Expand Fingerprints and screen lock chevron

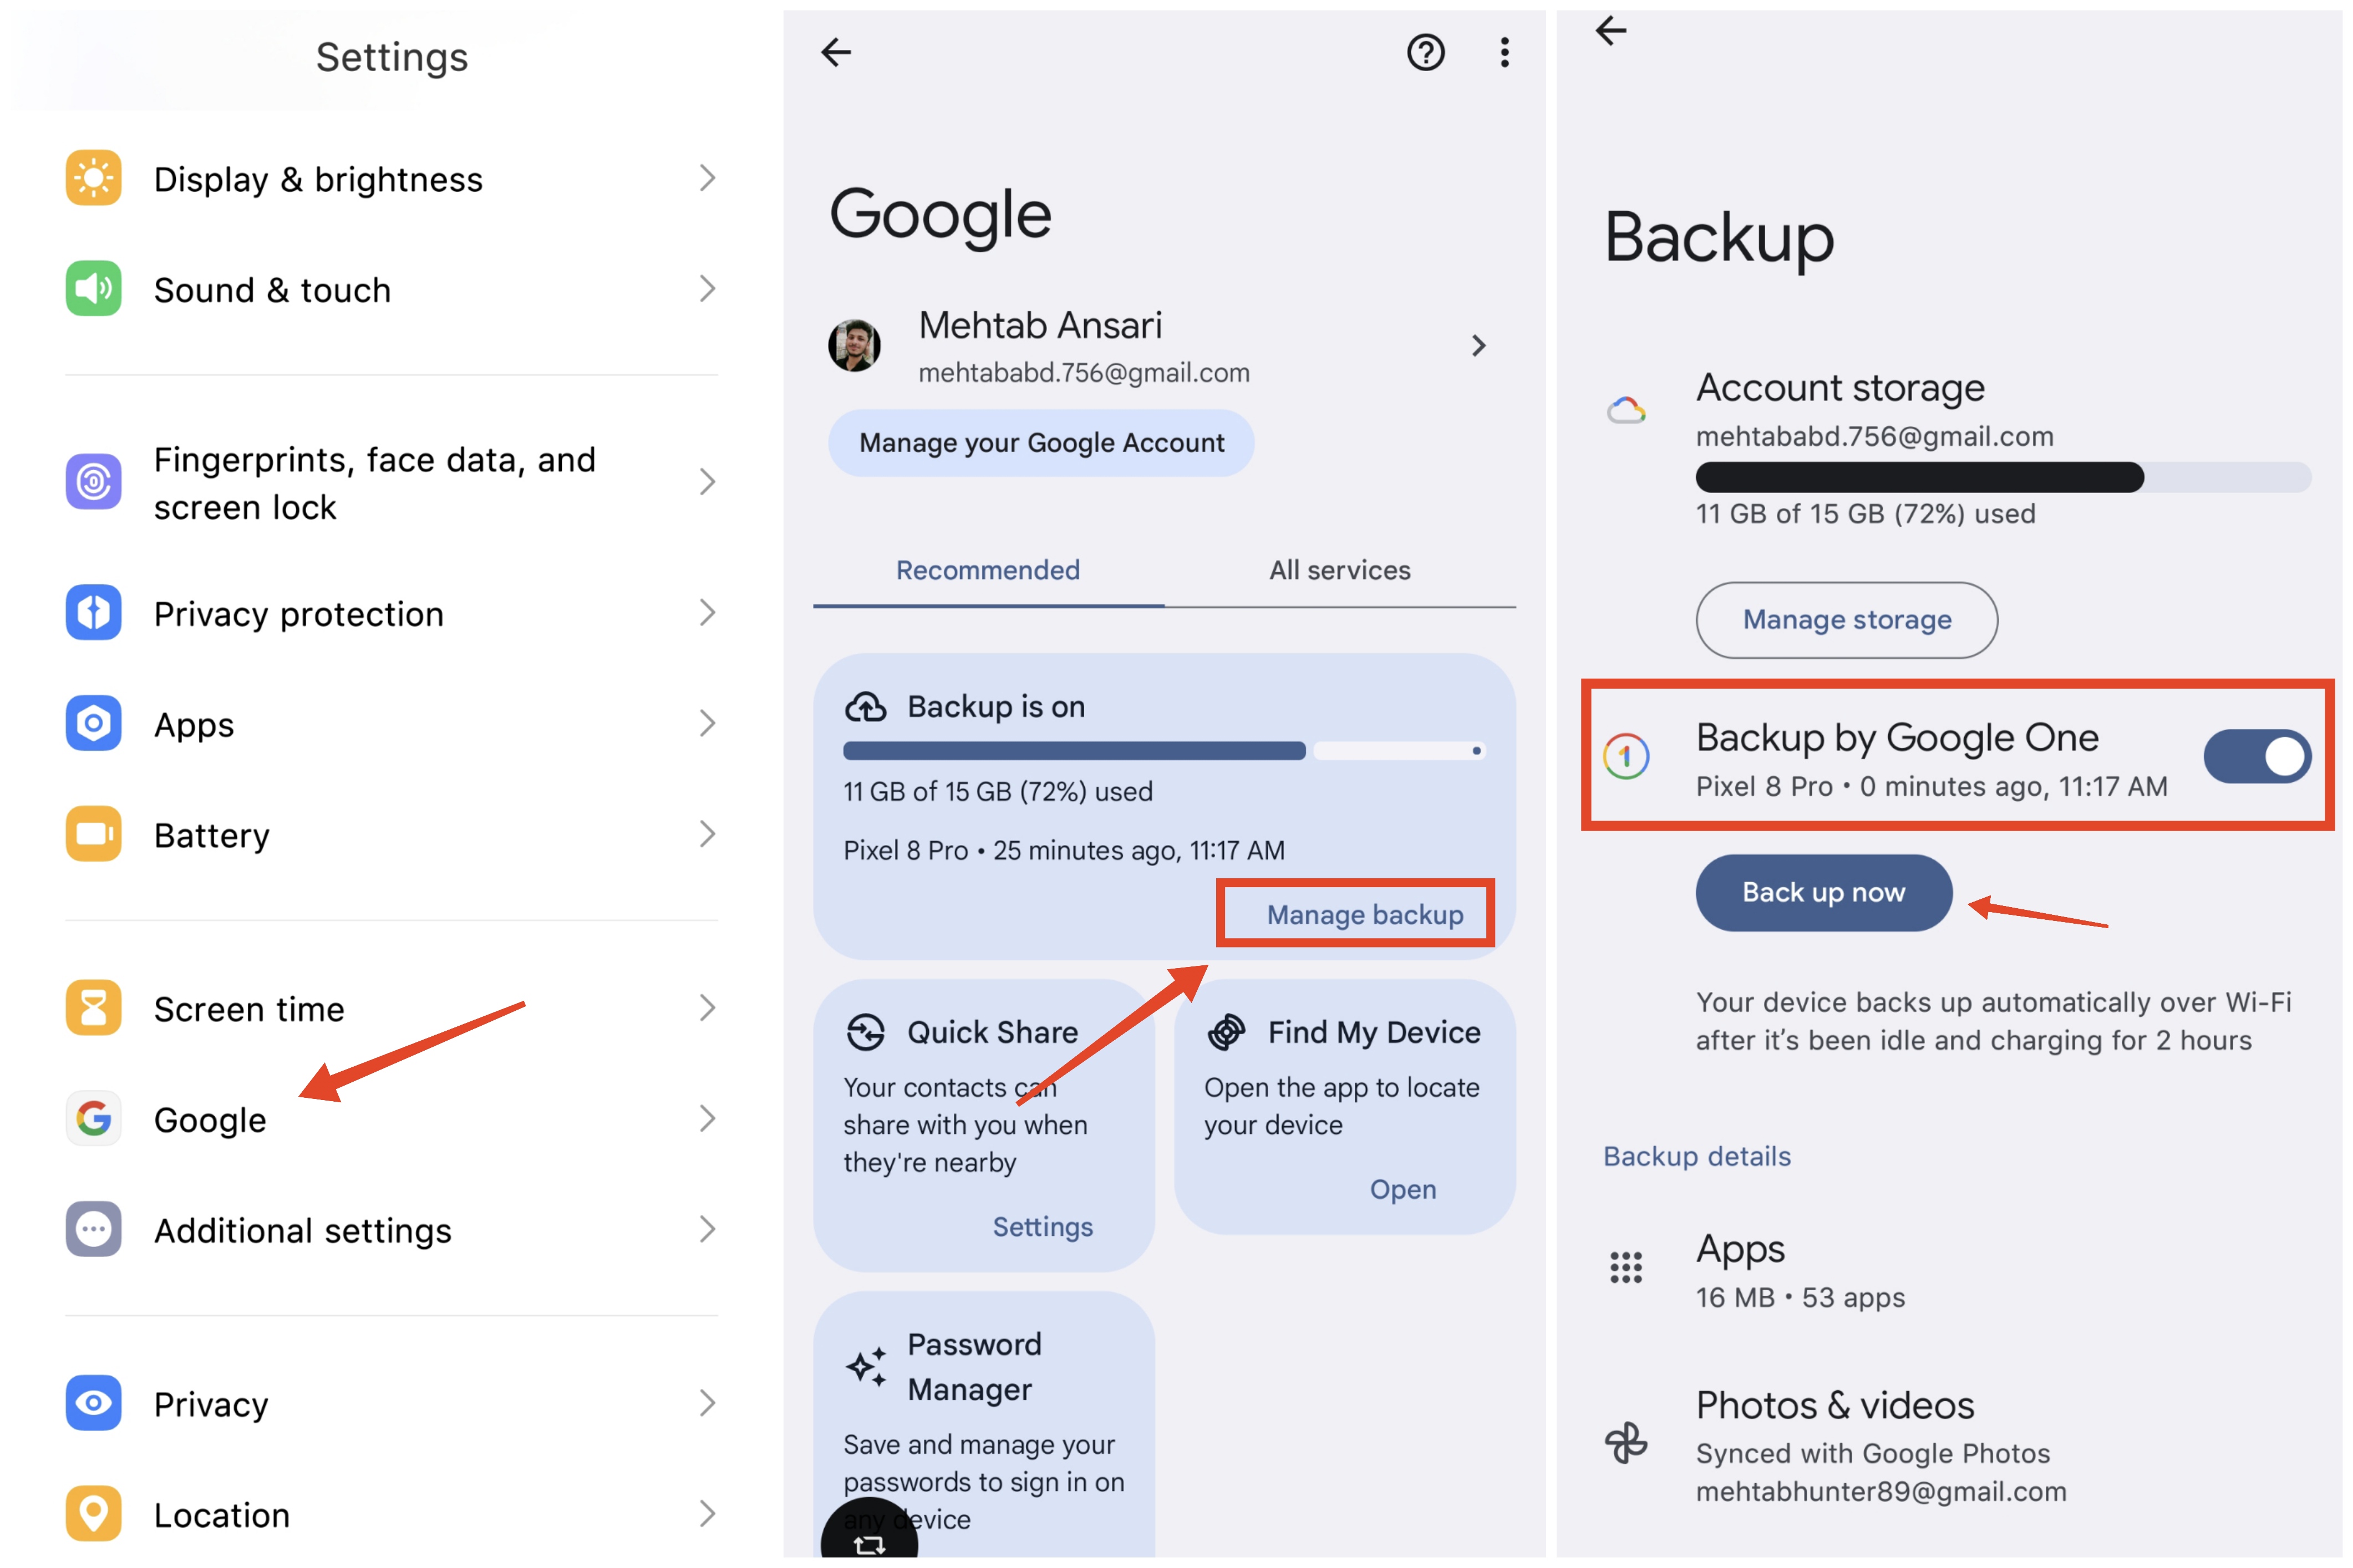[707, 482]
